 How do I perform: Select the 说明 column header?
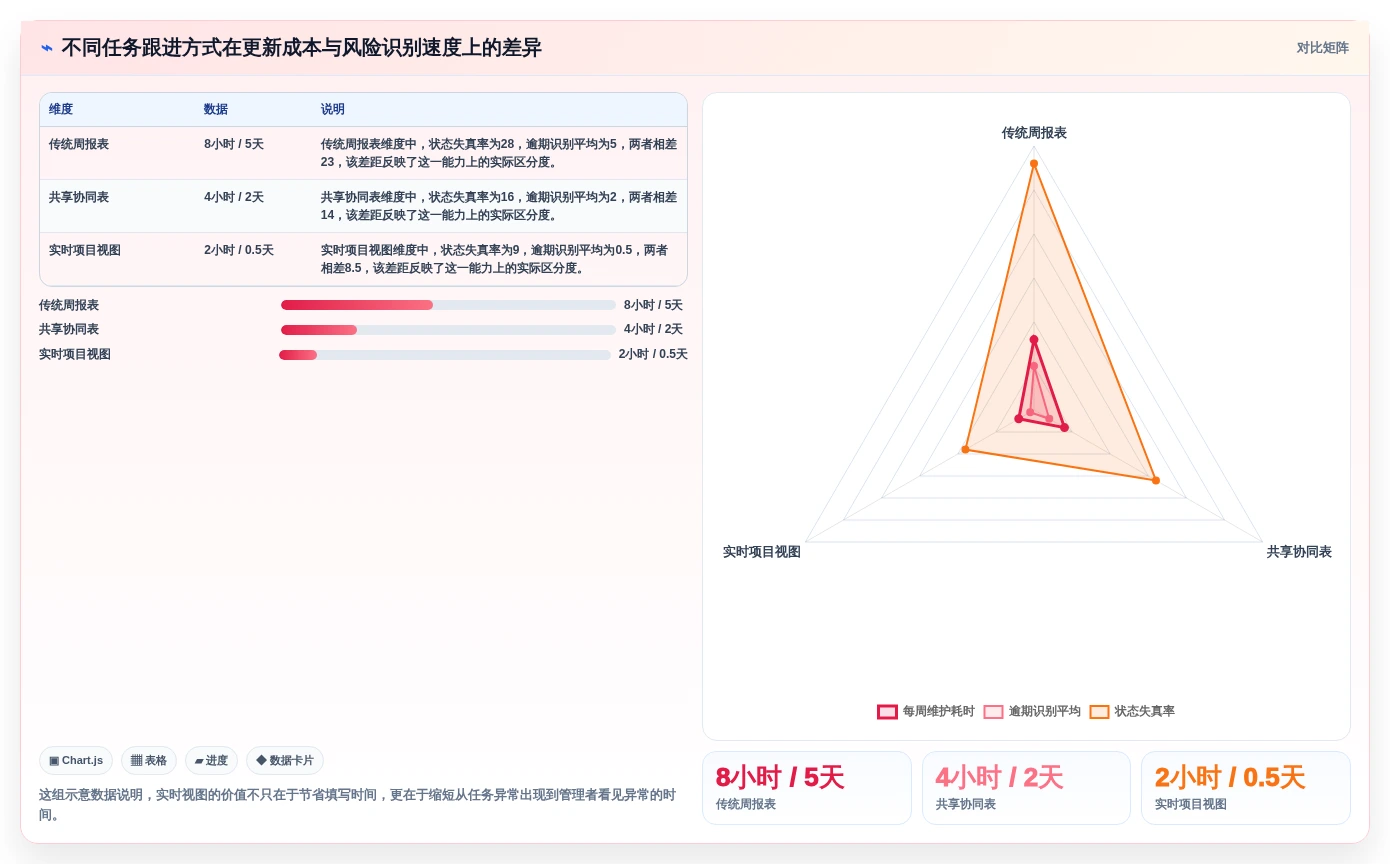(x=333, y=110)
